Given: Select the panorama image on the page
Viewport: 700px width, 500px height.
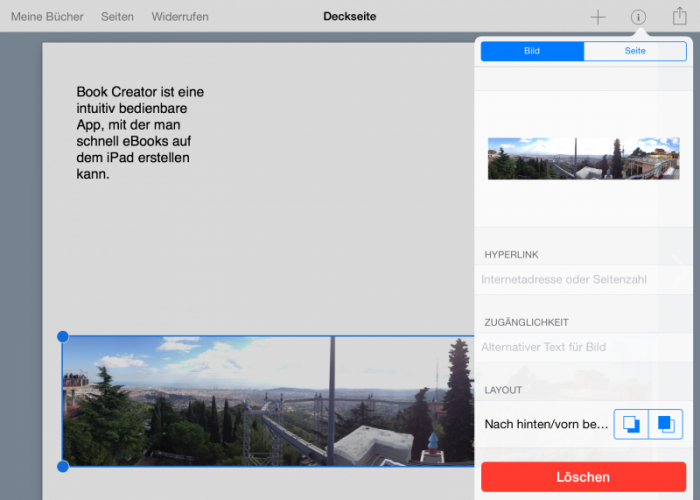Looking at the screenshot, I should point(260,402).
